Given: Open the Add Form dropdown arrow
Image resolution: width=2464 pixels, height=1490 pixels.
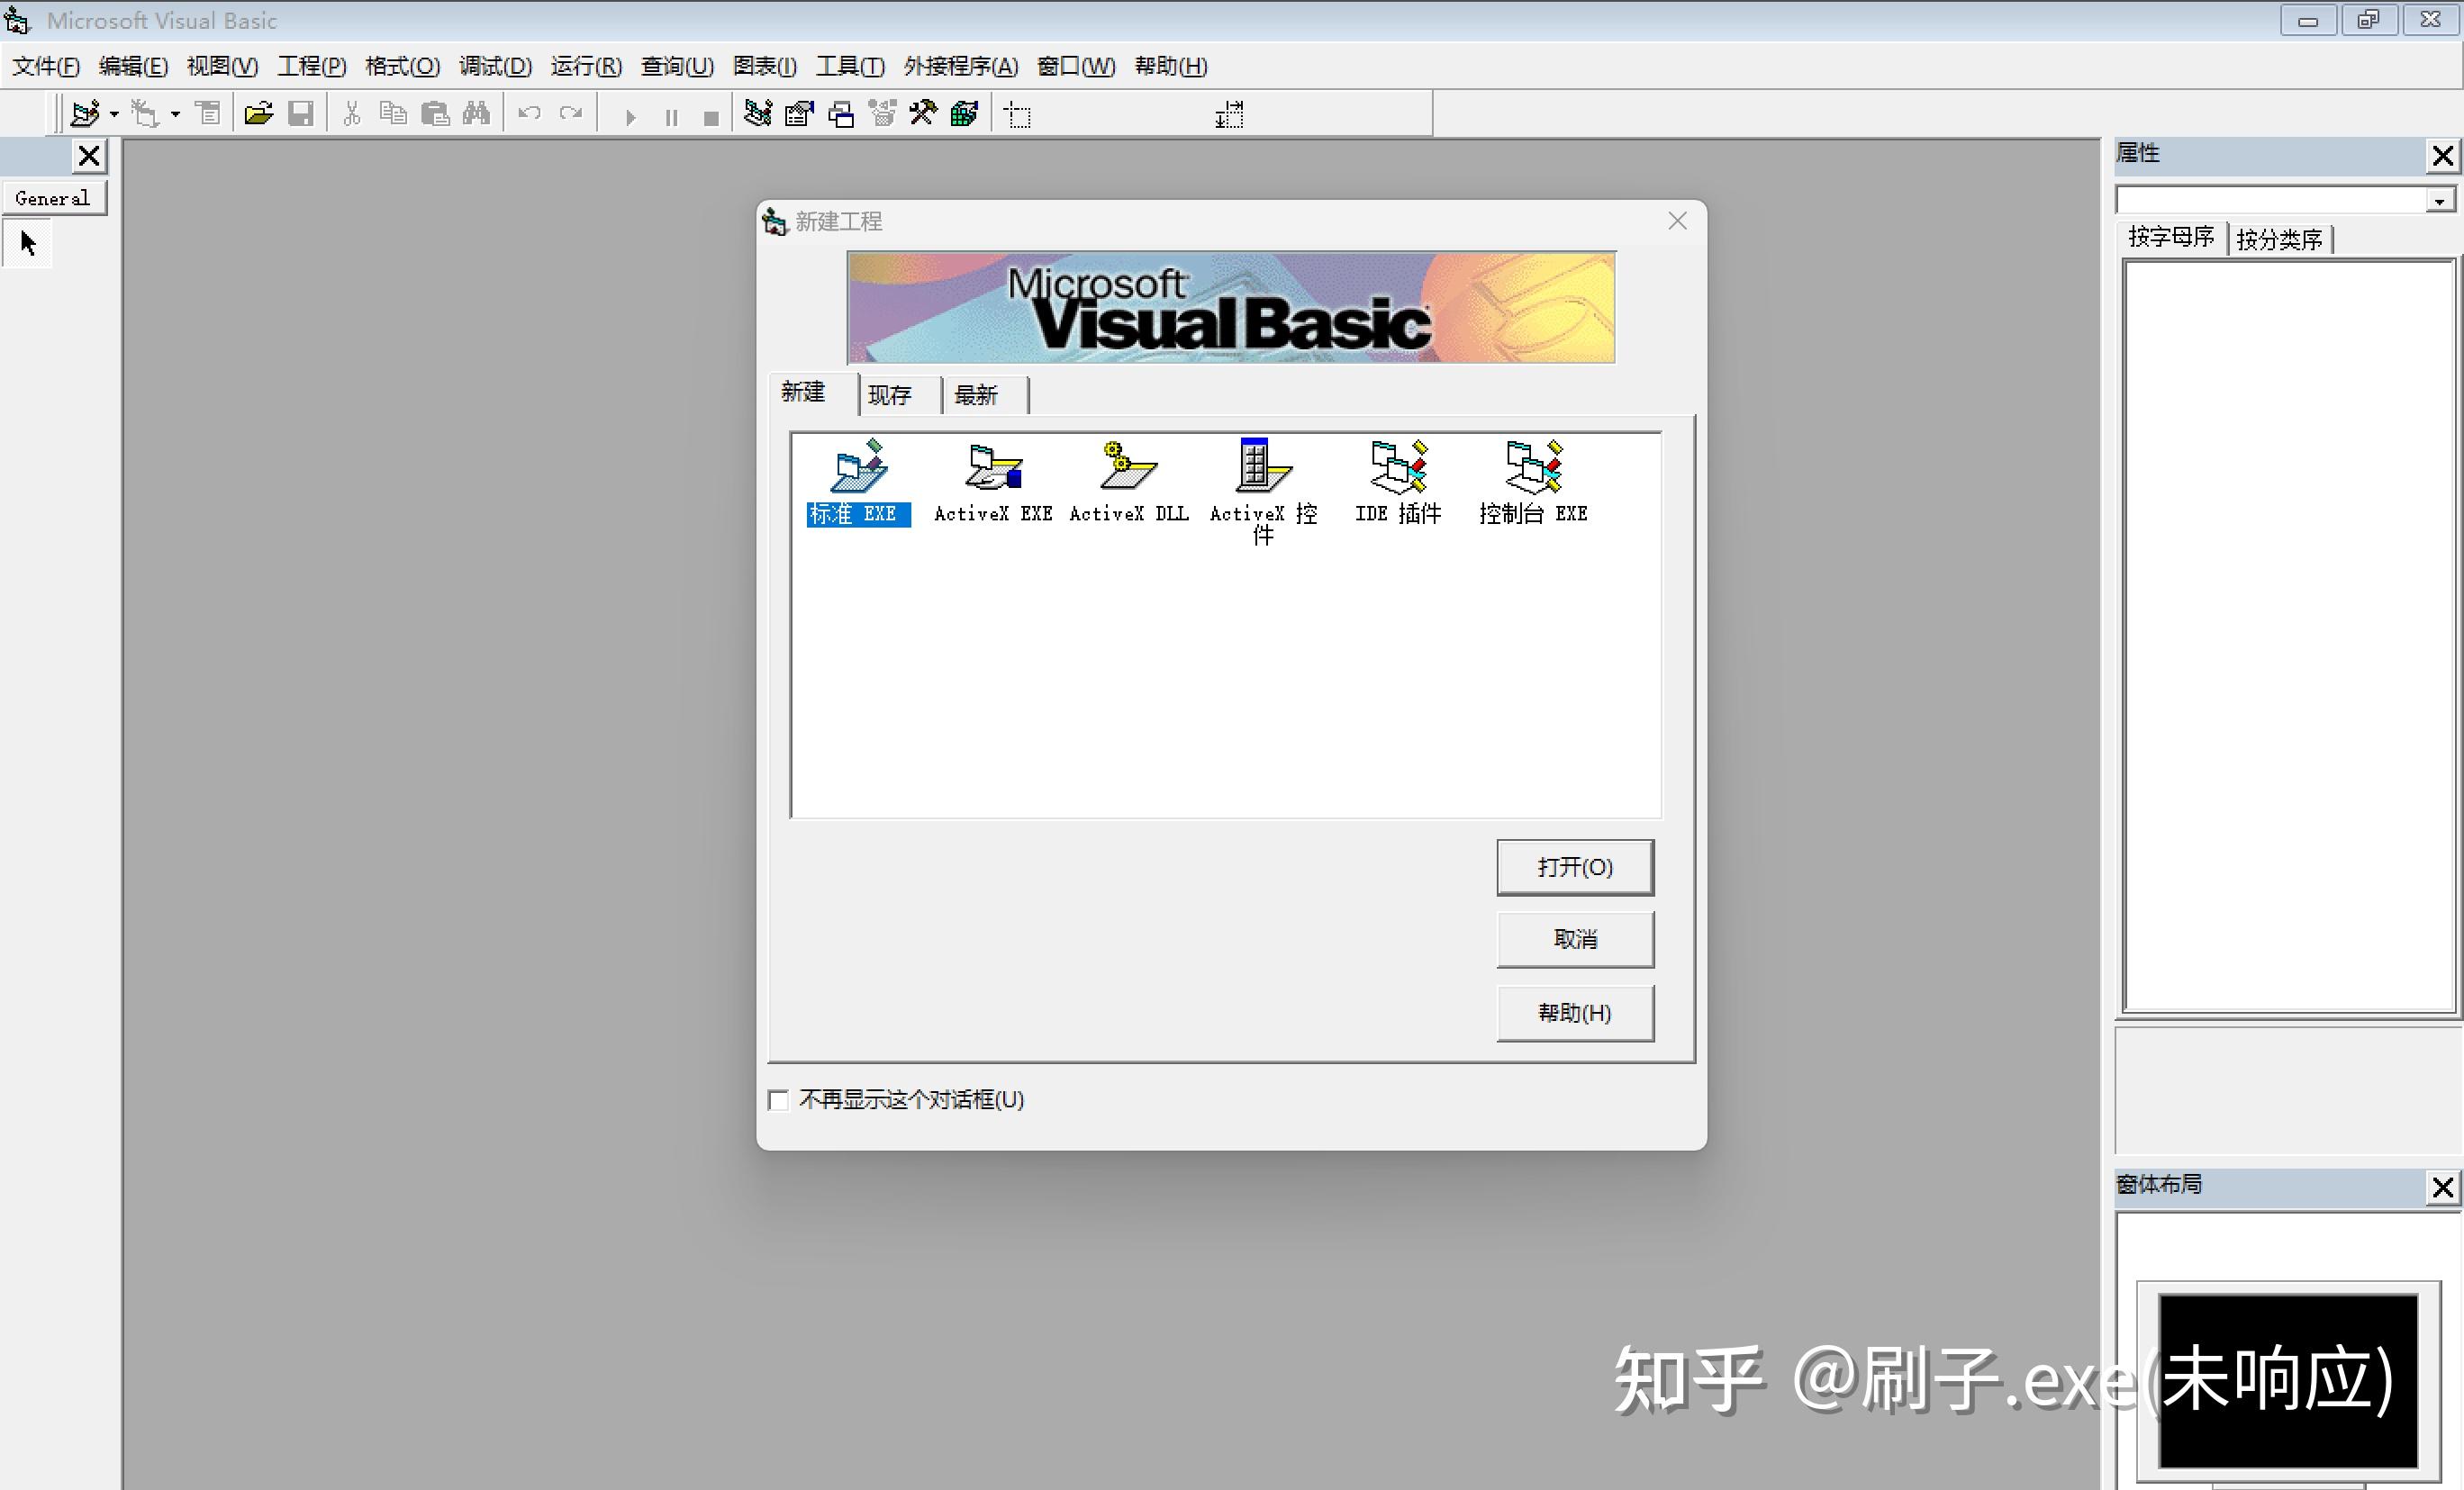Looking at the screenshot, I should pyautogui.click(x=175, y=114).
